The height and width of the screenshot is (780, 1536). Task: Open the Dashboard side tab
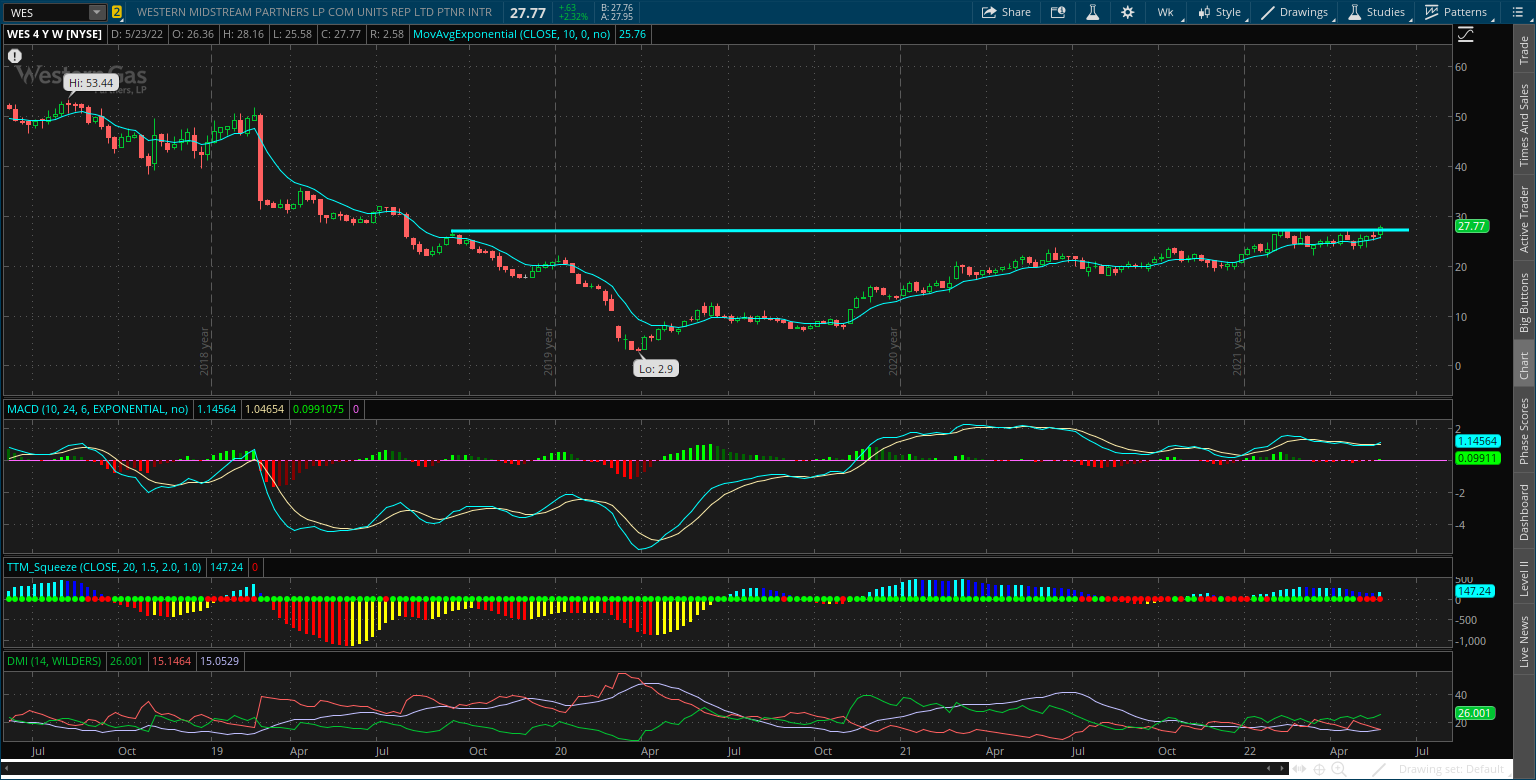(x=1524, y=512)
